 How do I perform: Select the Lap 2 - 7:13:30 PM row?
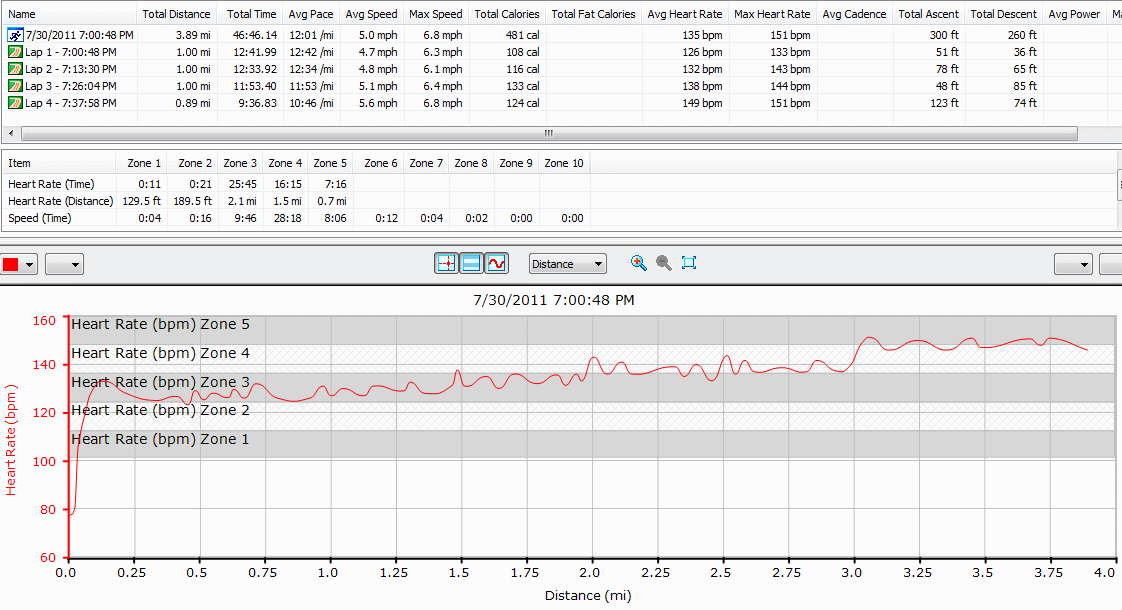click(x=561, y=69)
